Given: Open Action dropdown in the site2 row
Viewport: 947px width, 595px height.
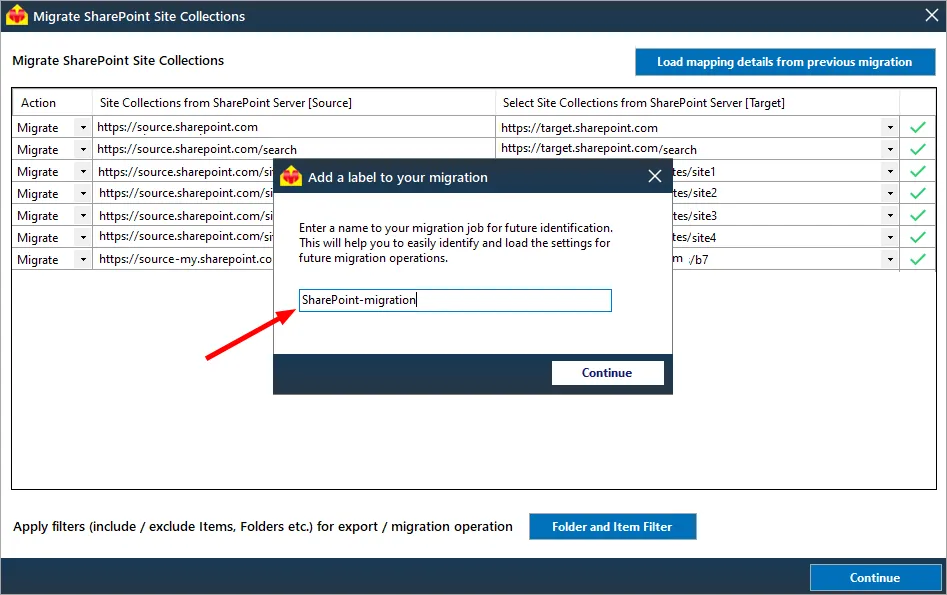Looking at the screenshot, I should [83, 193].
